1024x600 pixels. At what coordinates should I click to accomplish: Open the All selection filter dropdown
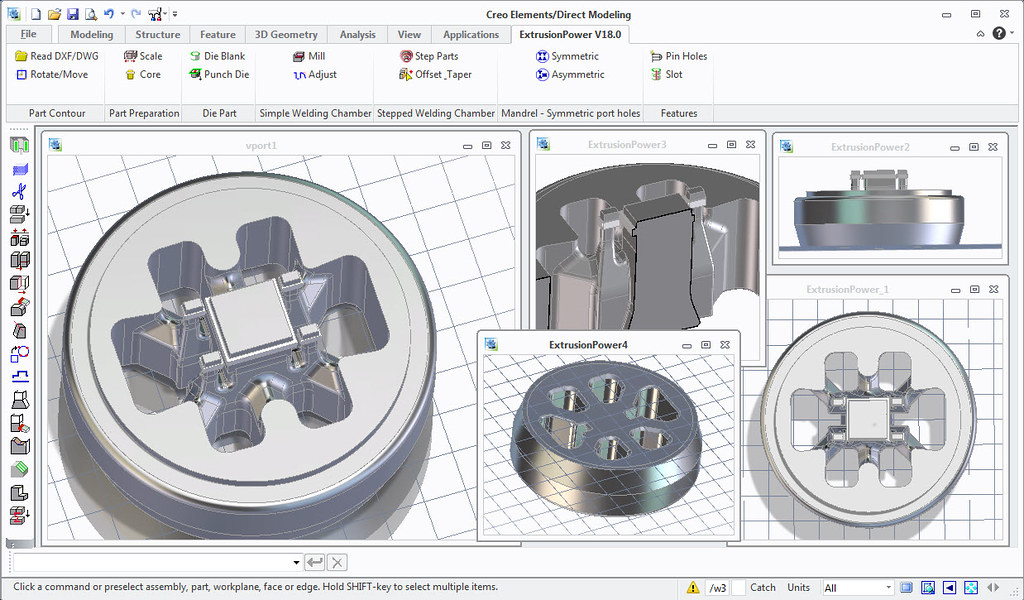coord(857,588)
